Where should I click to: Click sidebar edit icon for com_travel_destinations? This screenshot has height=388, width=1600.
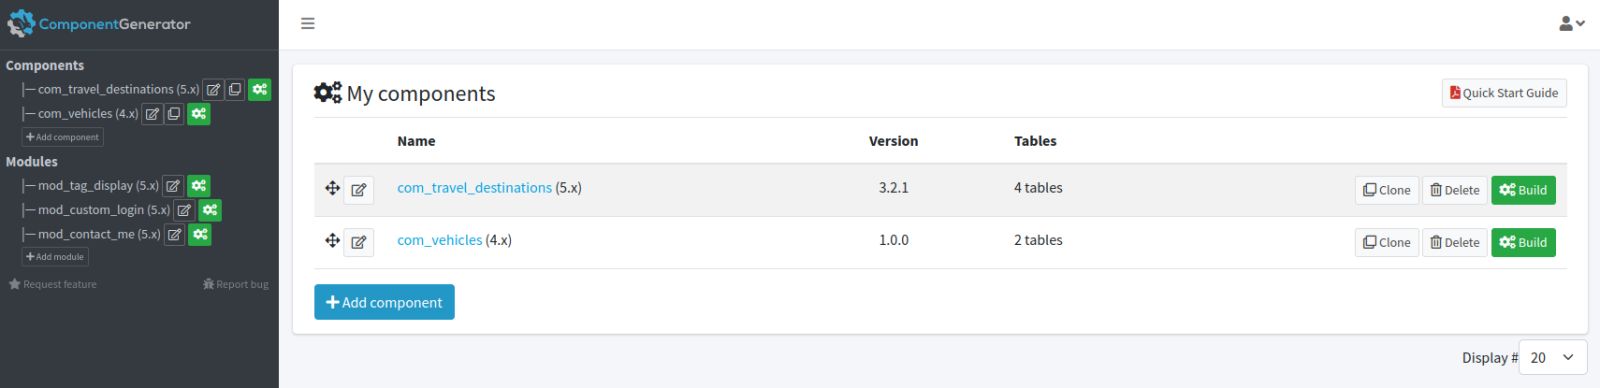click(x=213, y=89)
